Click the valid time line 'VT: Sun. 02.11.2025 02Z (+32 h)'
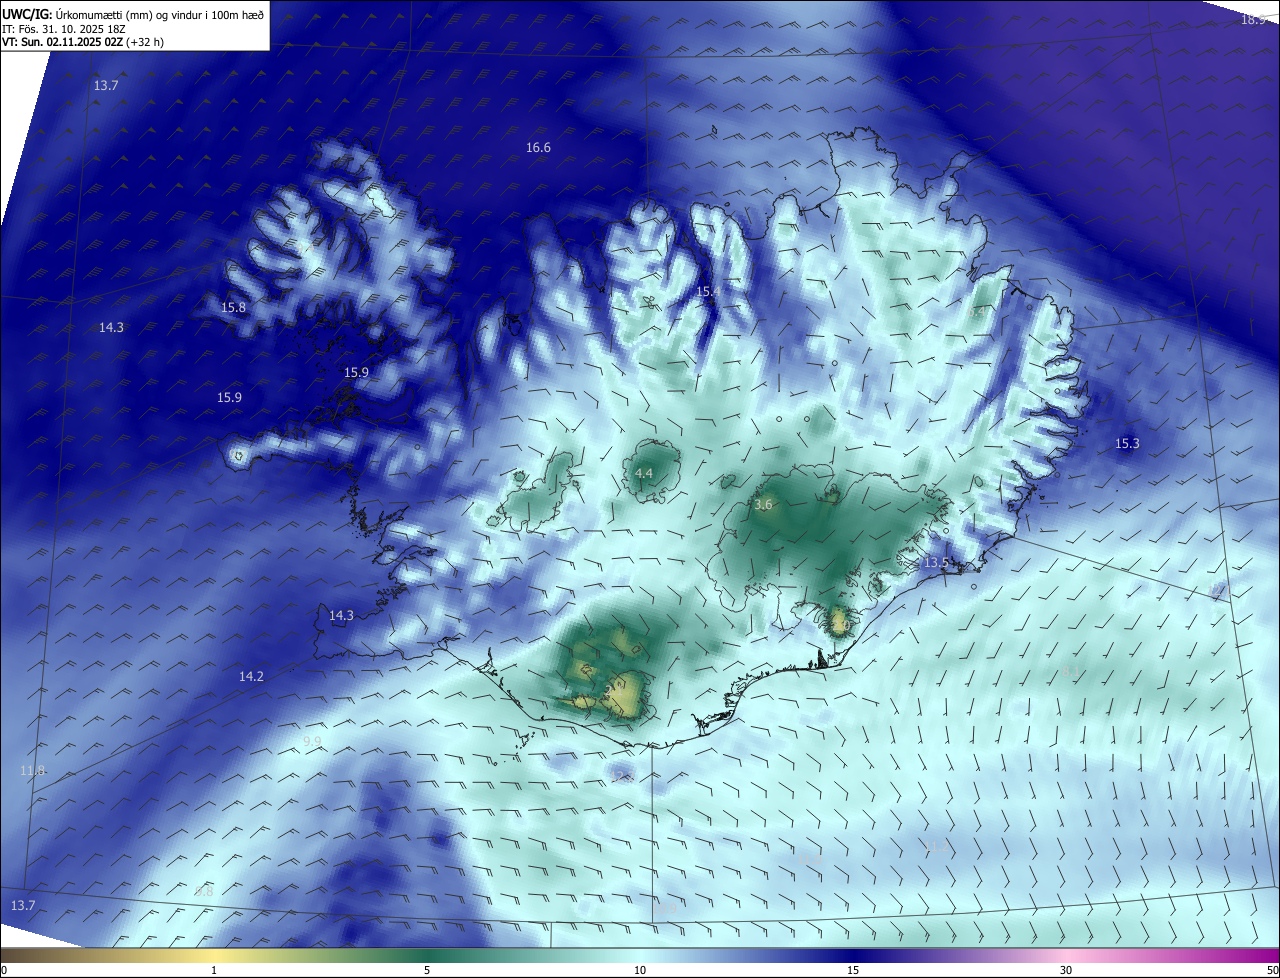 coord(83,42)
